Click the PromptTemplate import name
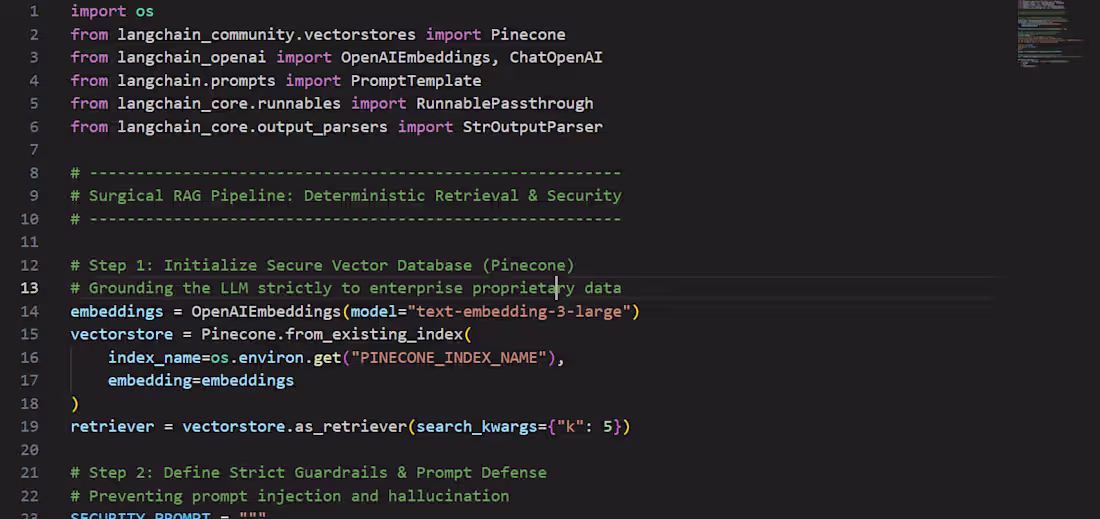Image resolution: width=1100 pixels, height=519 pixels. (x=416, y=80)
